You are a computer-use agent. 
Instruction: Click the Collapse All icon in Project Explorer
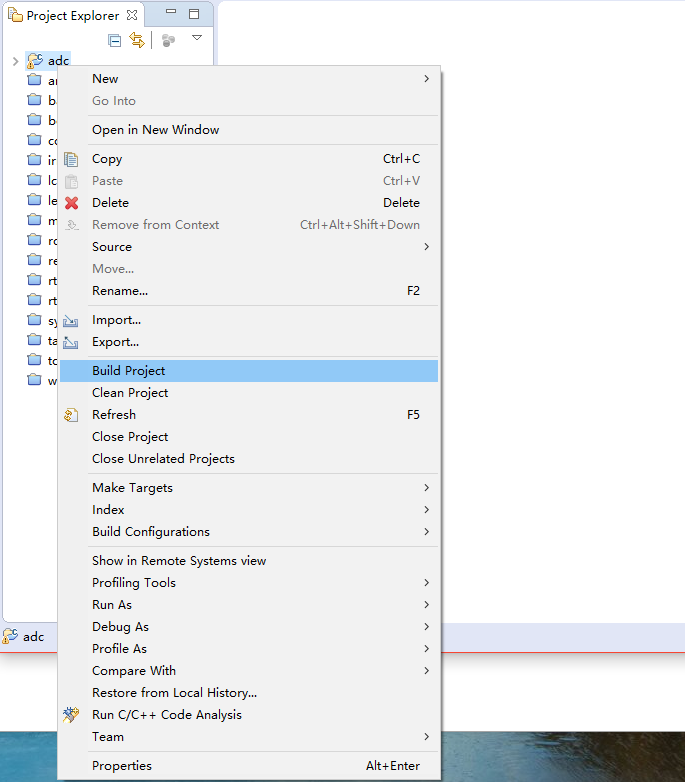tap(115, 40)
